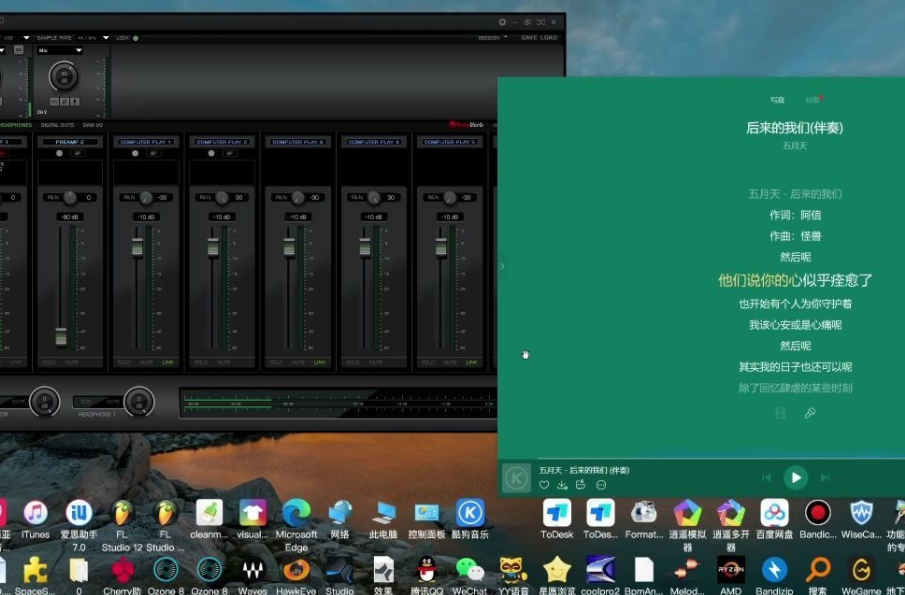Click the Kugou album cover thumbnail

pyautogui.click(x=516, y=478)
